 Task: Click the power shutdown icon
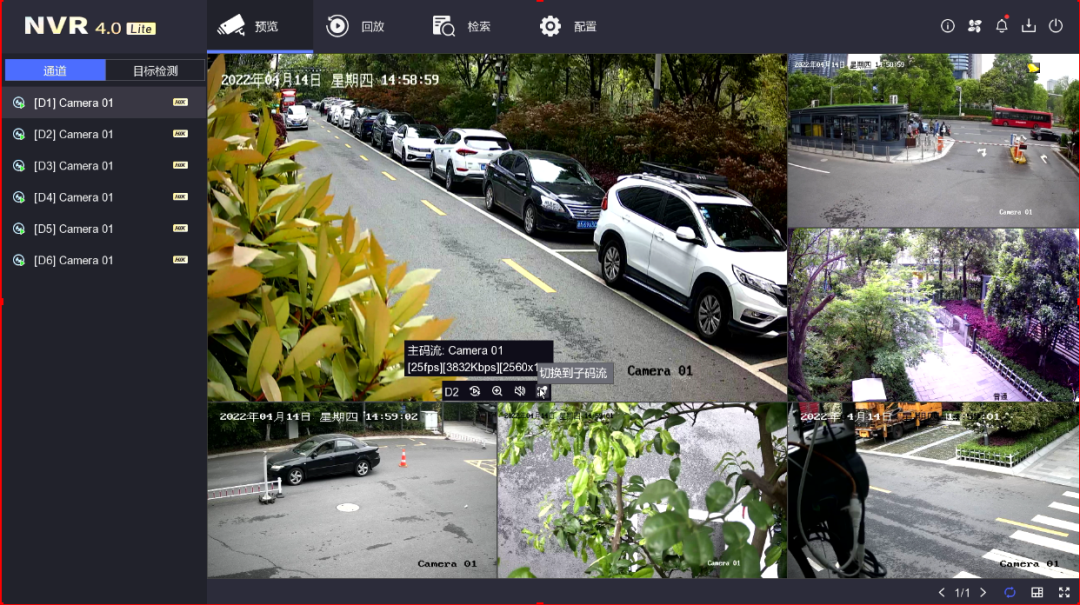point(1055,26)
